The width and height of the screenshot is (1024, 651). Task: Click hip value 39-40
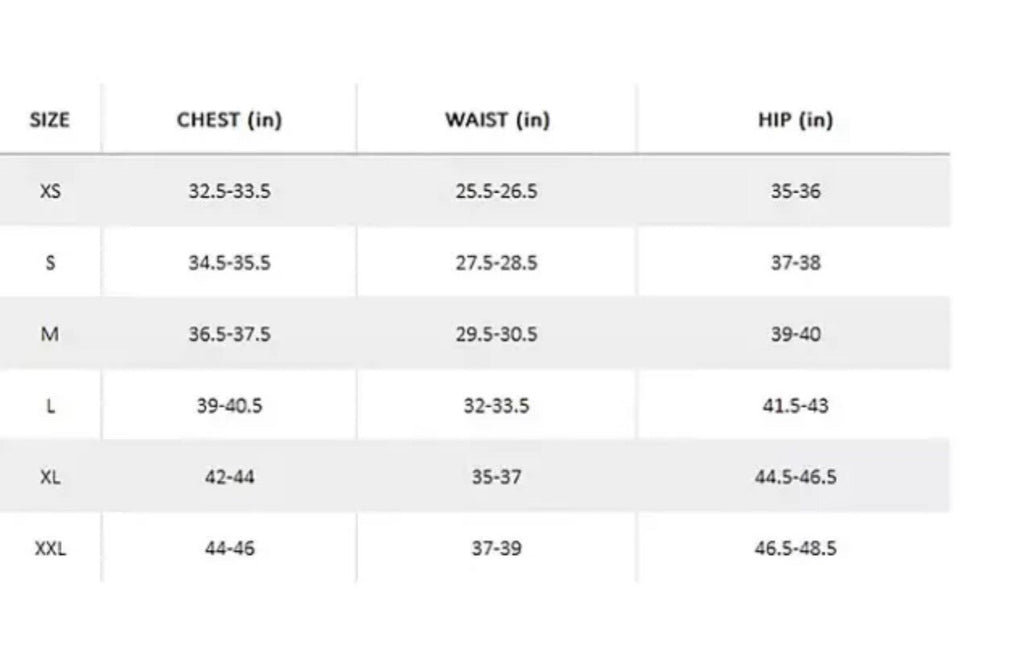point(795,334)
